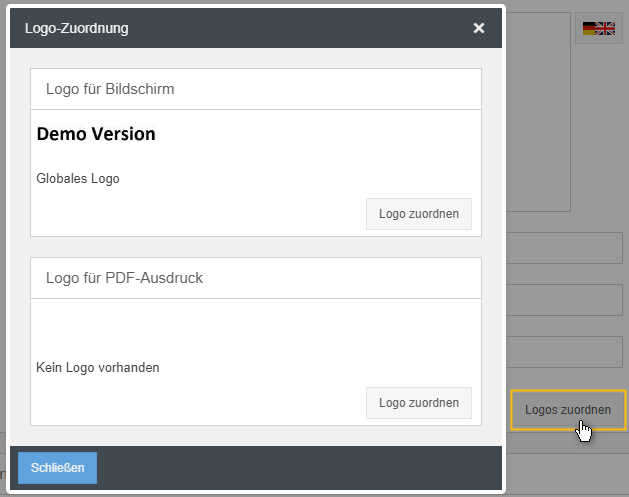Screen dimensions: 629x497
Task: Click the Logo-Zuordnung dialog title
Action: tap(77, 28)
